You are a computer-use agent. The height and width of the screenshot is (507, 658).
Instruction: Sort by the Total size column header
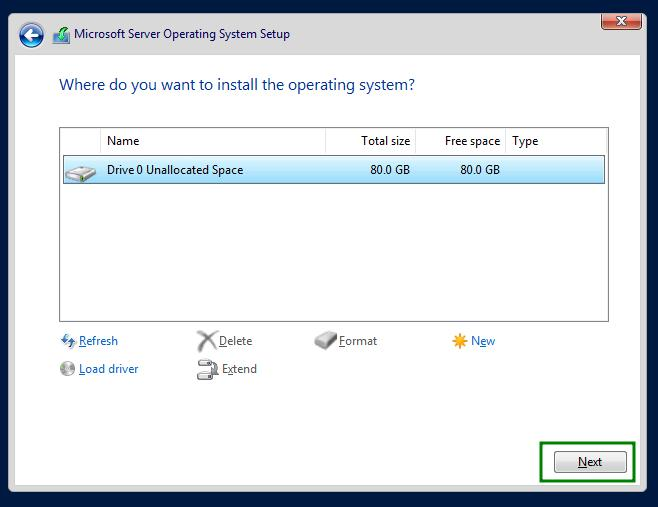[x=371, y=141]
